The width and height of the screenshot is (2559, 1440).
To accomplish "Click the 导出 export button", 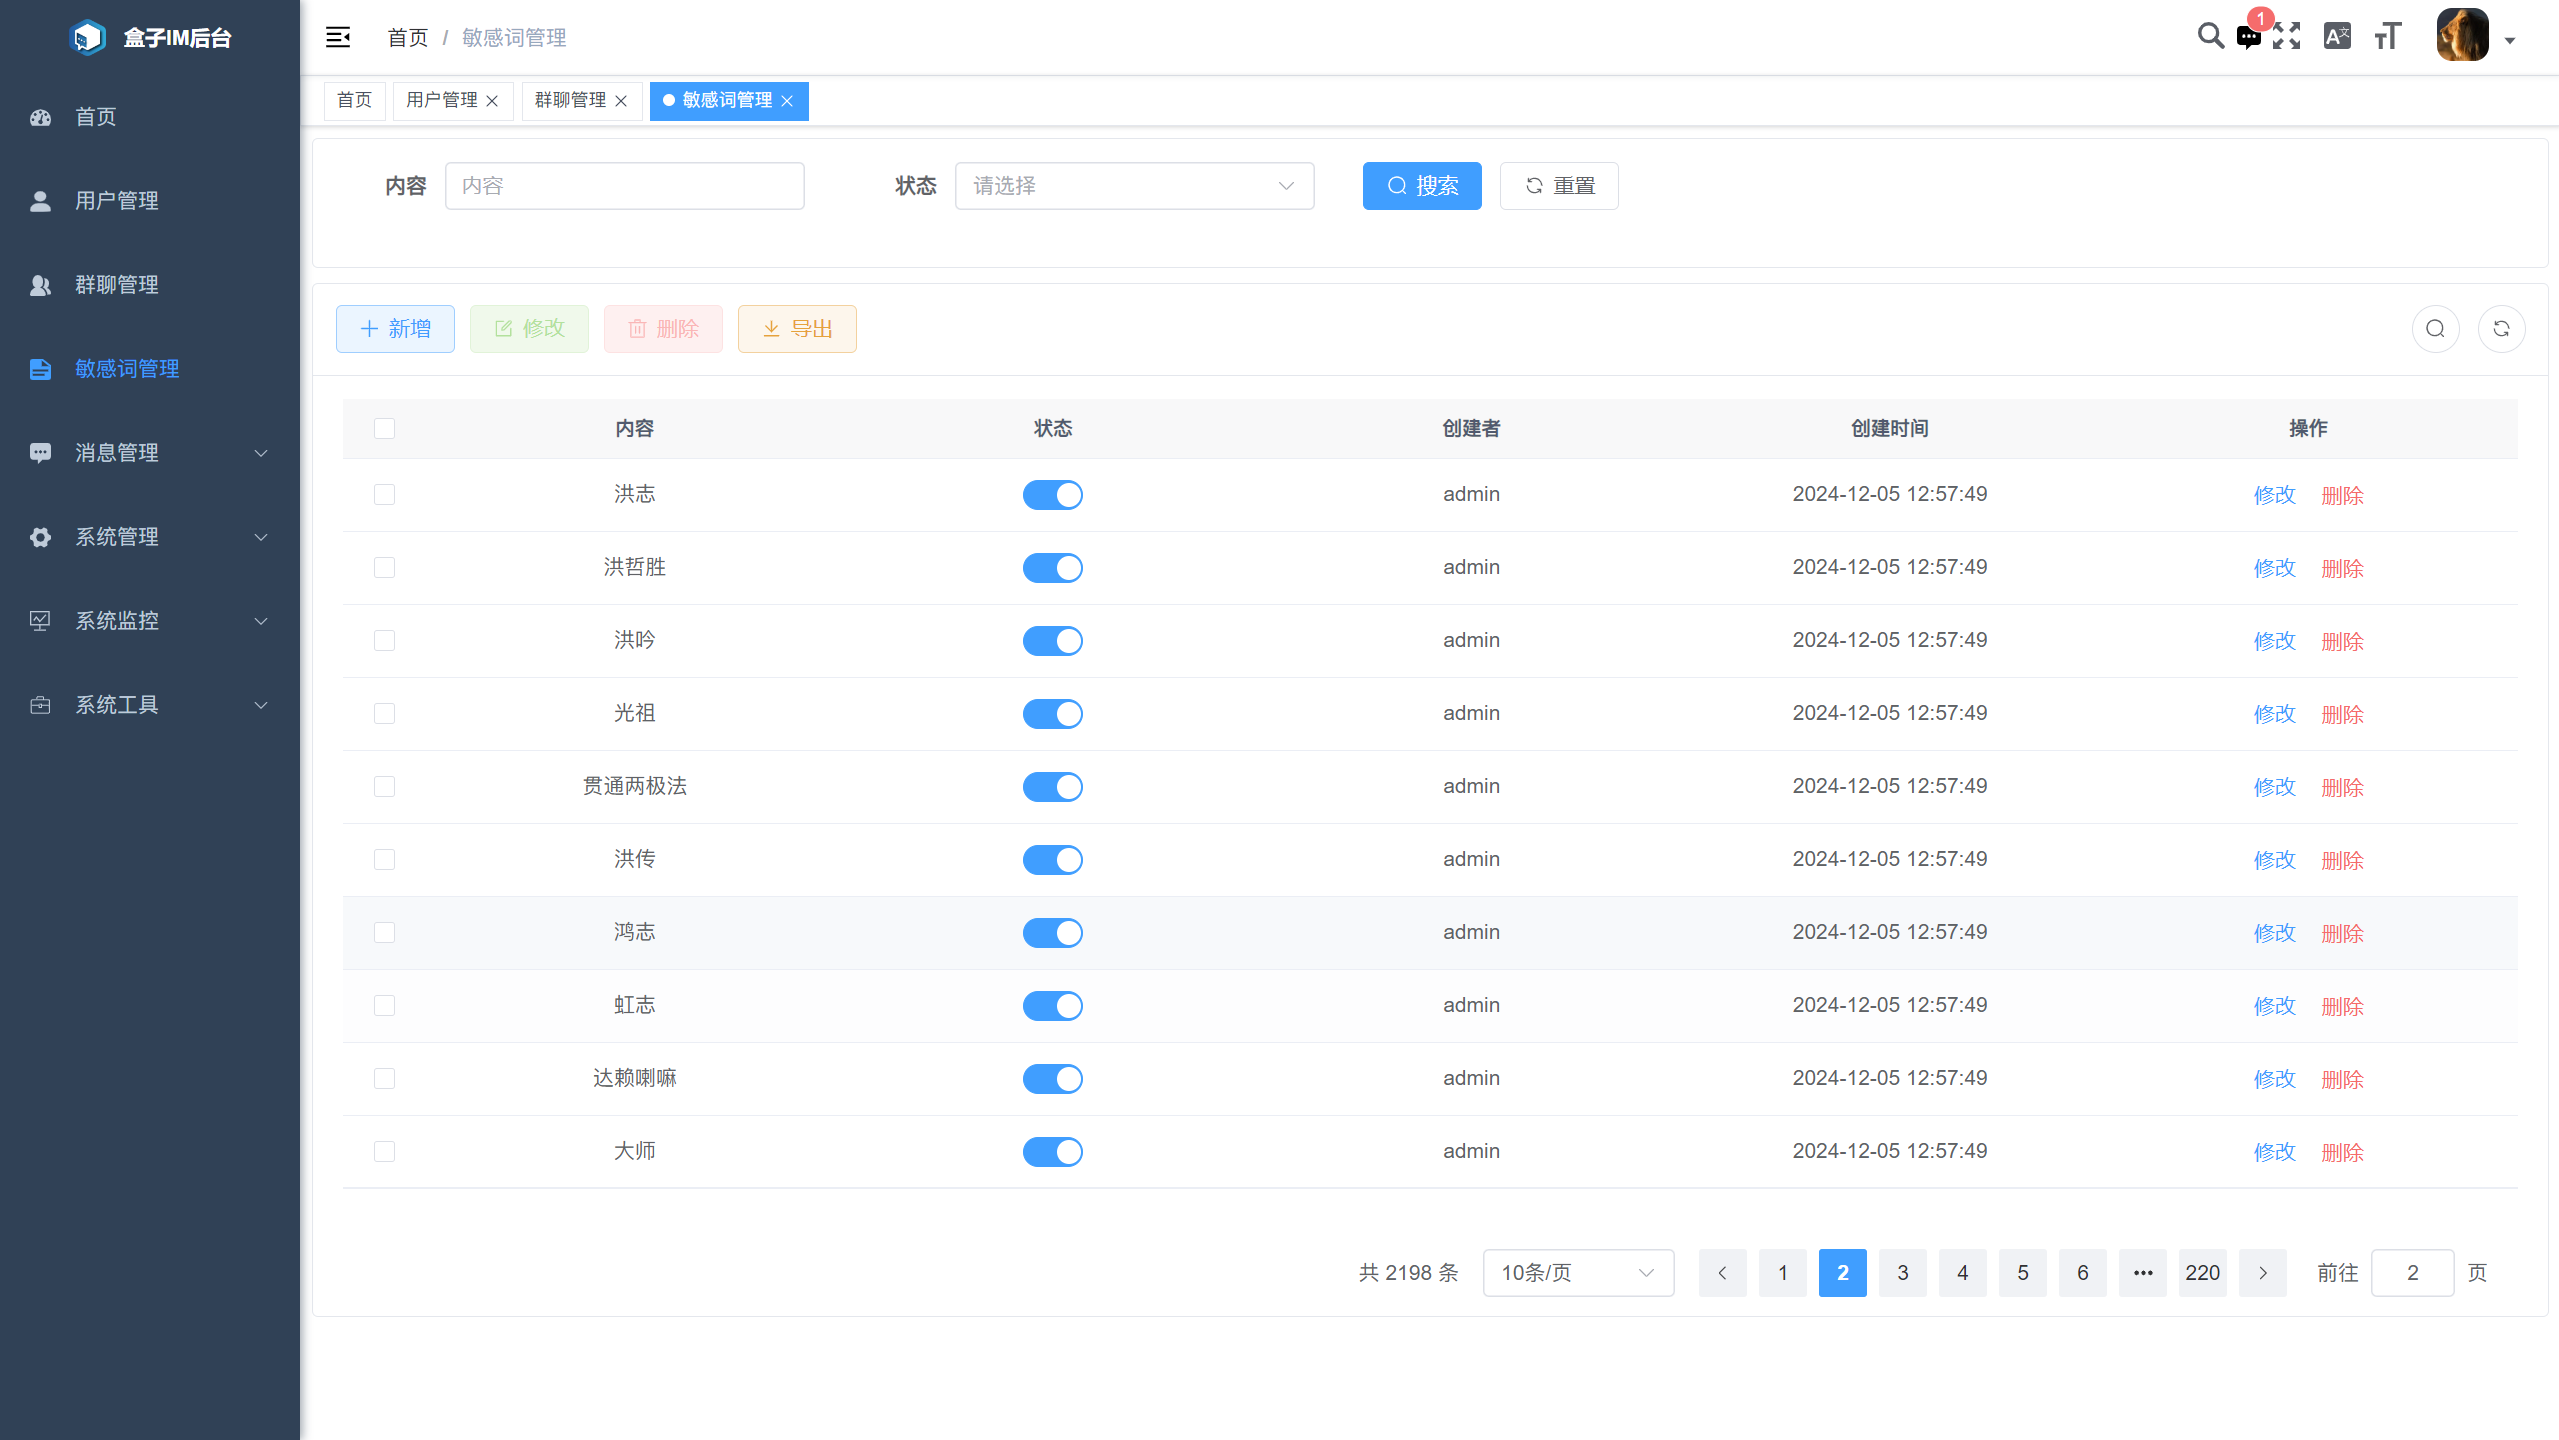I will pos(796,328).
